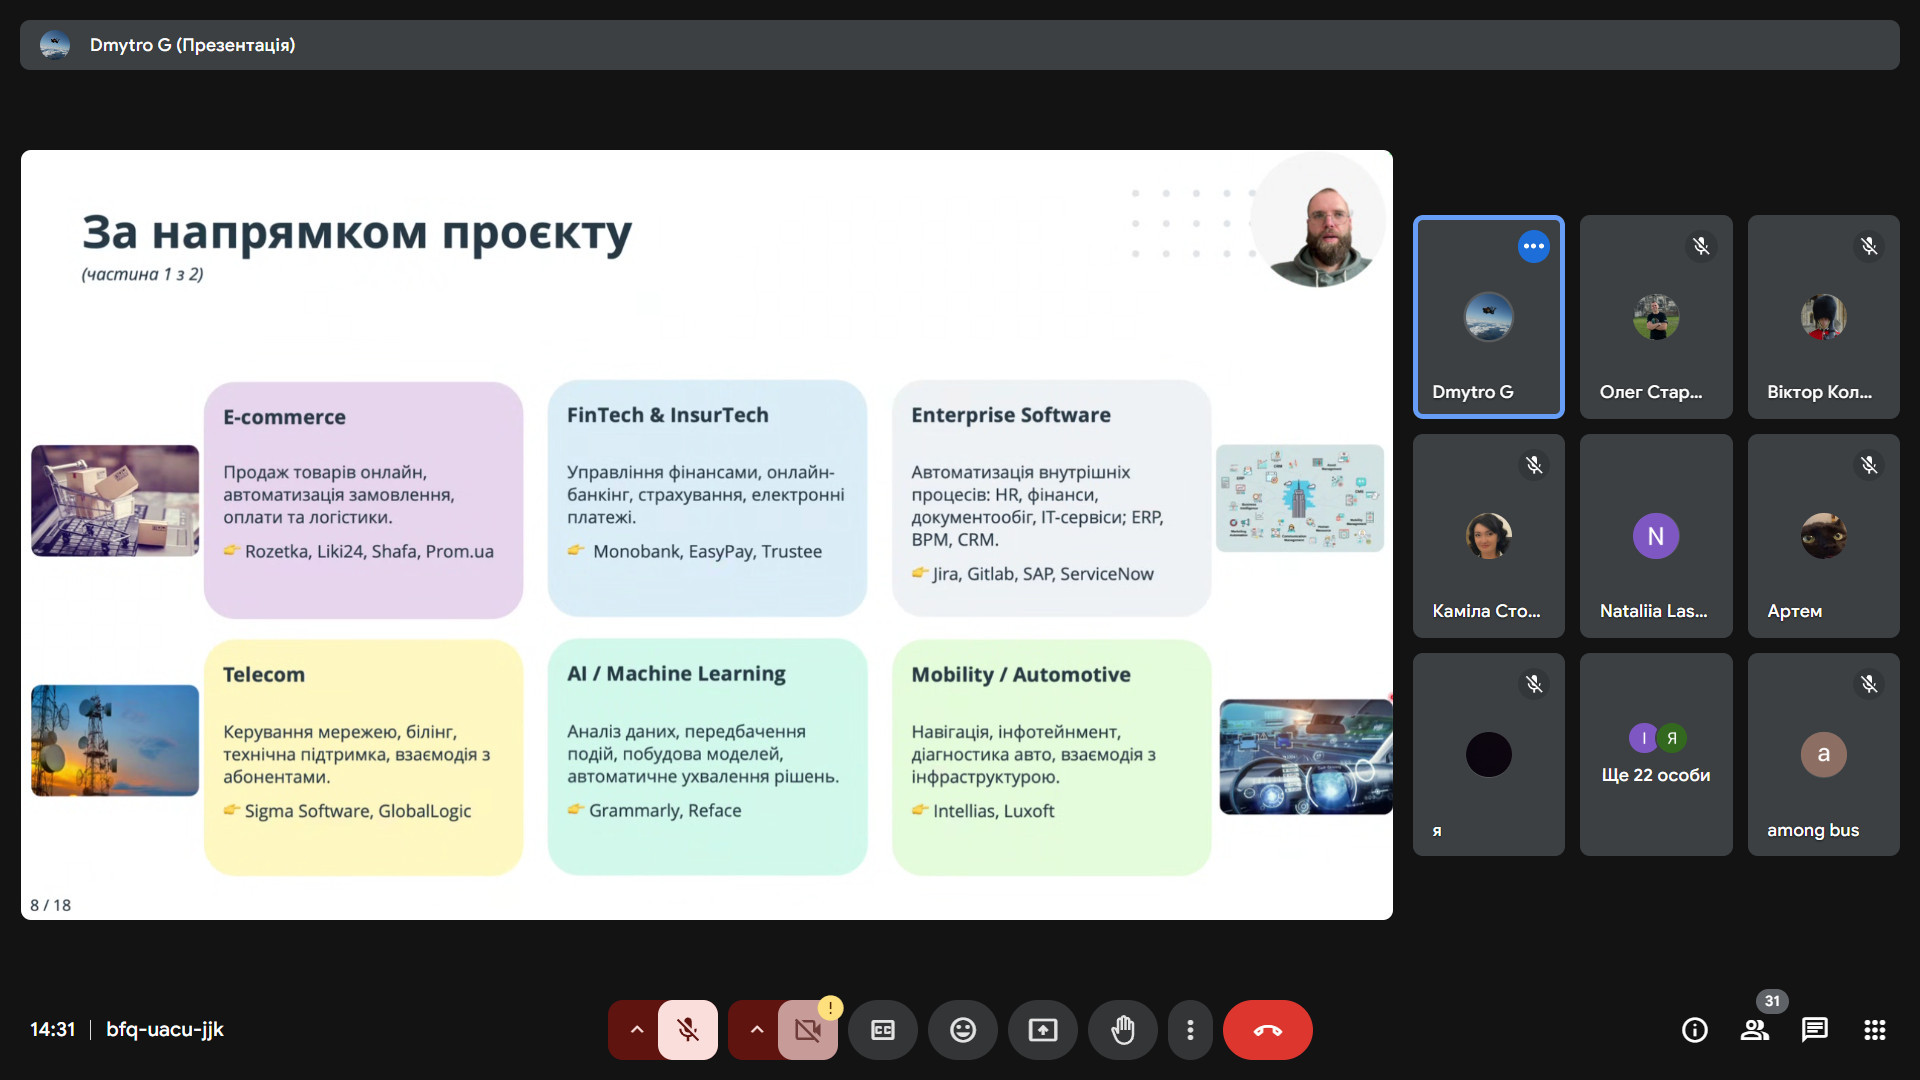The height and width of the screenshot is (1080, 1920).
Task: Click 'Jira, Gitlab, SAP, ServiceNow' text
Action: pyautogui.click(x=1043, y=575)
